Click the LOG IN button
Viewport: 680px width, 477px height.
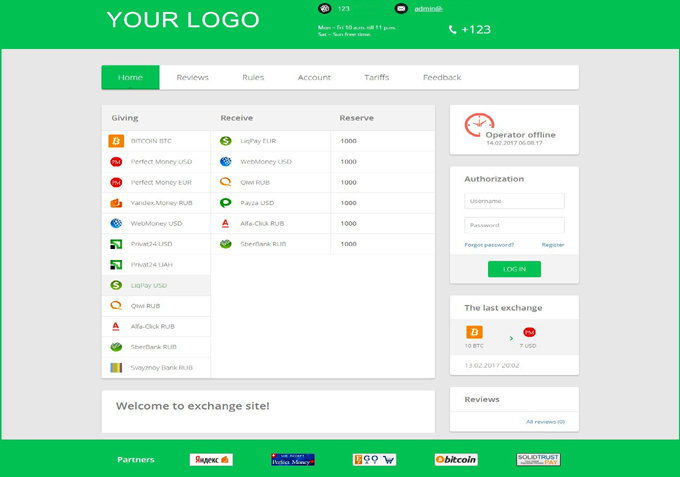(x=514, y=269)
